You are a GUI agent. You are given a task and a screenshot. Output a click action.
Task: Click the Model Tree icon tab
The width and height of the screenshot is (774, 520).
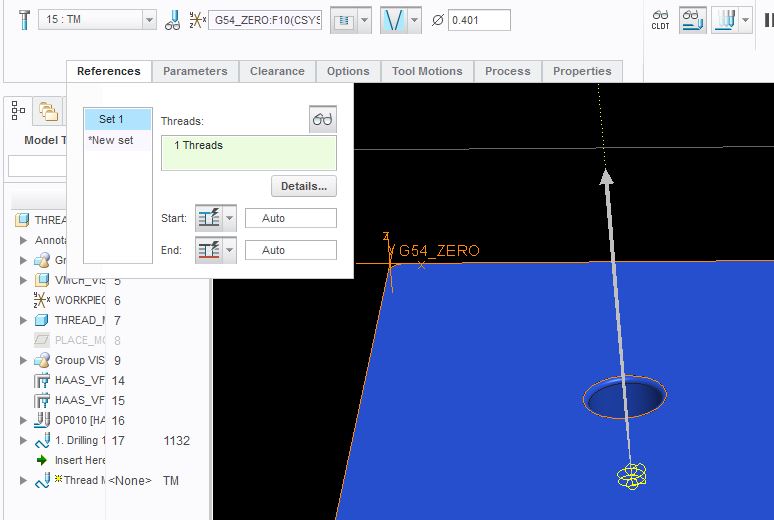coord(18,111)
